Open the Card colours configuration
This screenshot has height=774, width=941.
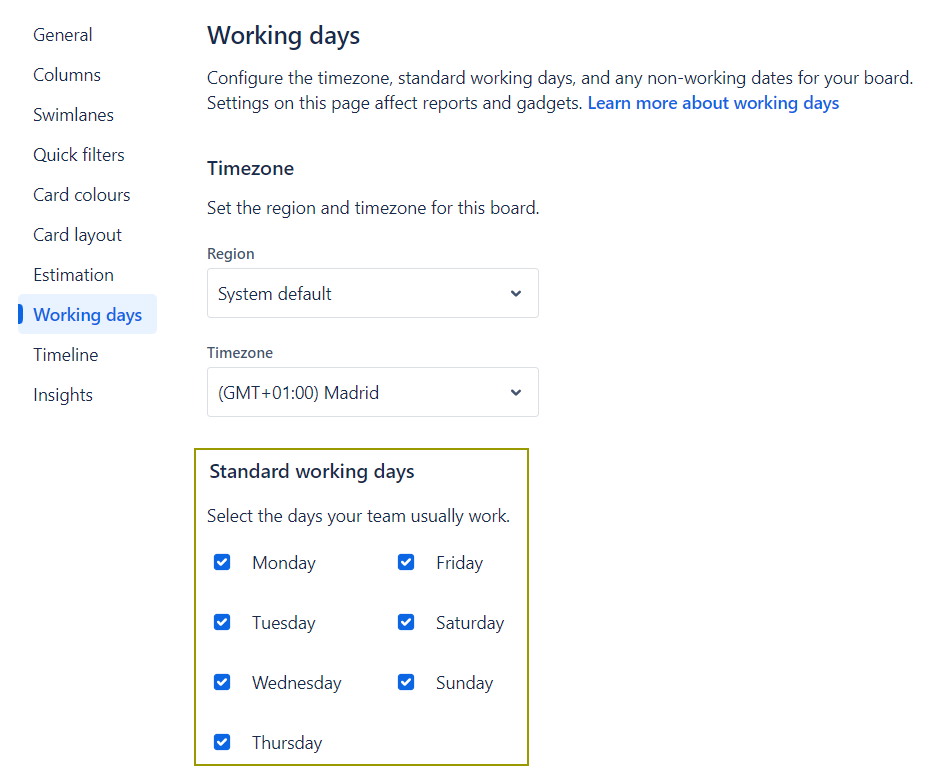tap(81, 194)
